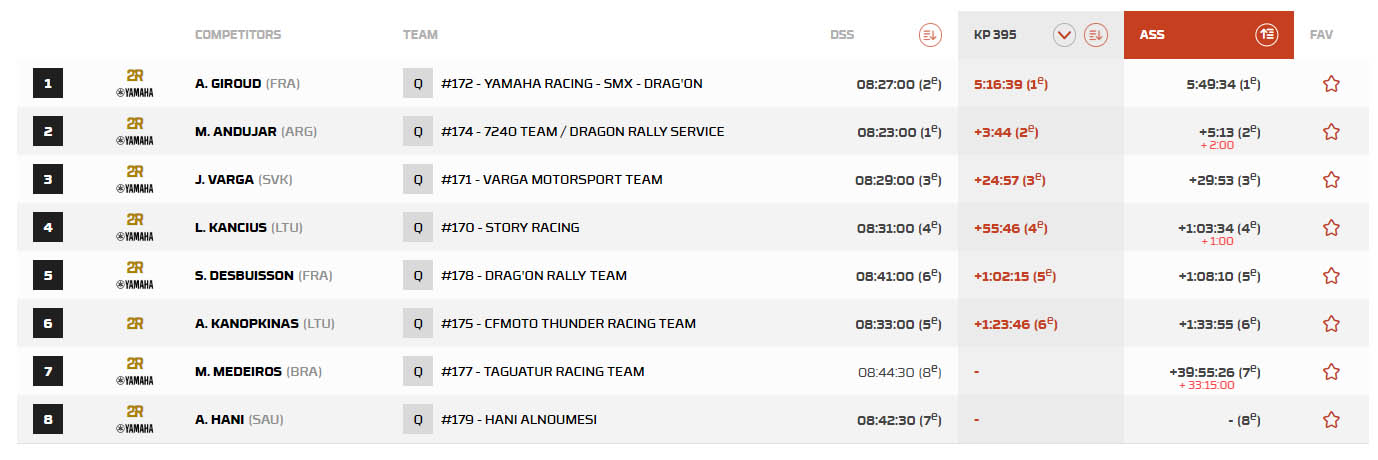Favorite A. Hani using the star
The width and height of the screenshot is (1378, 460).
(x=1331, y=420)
